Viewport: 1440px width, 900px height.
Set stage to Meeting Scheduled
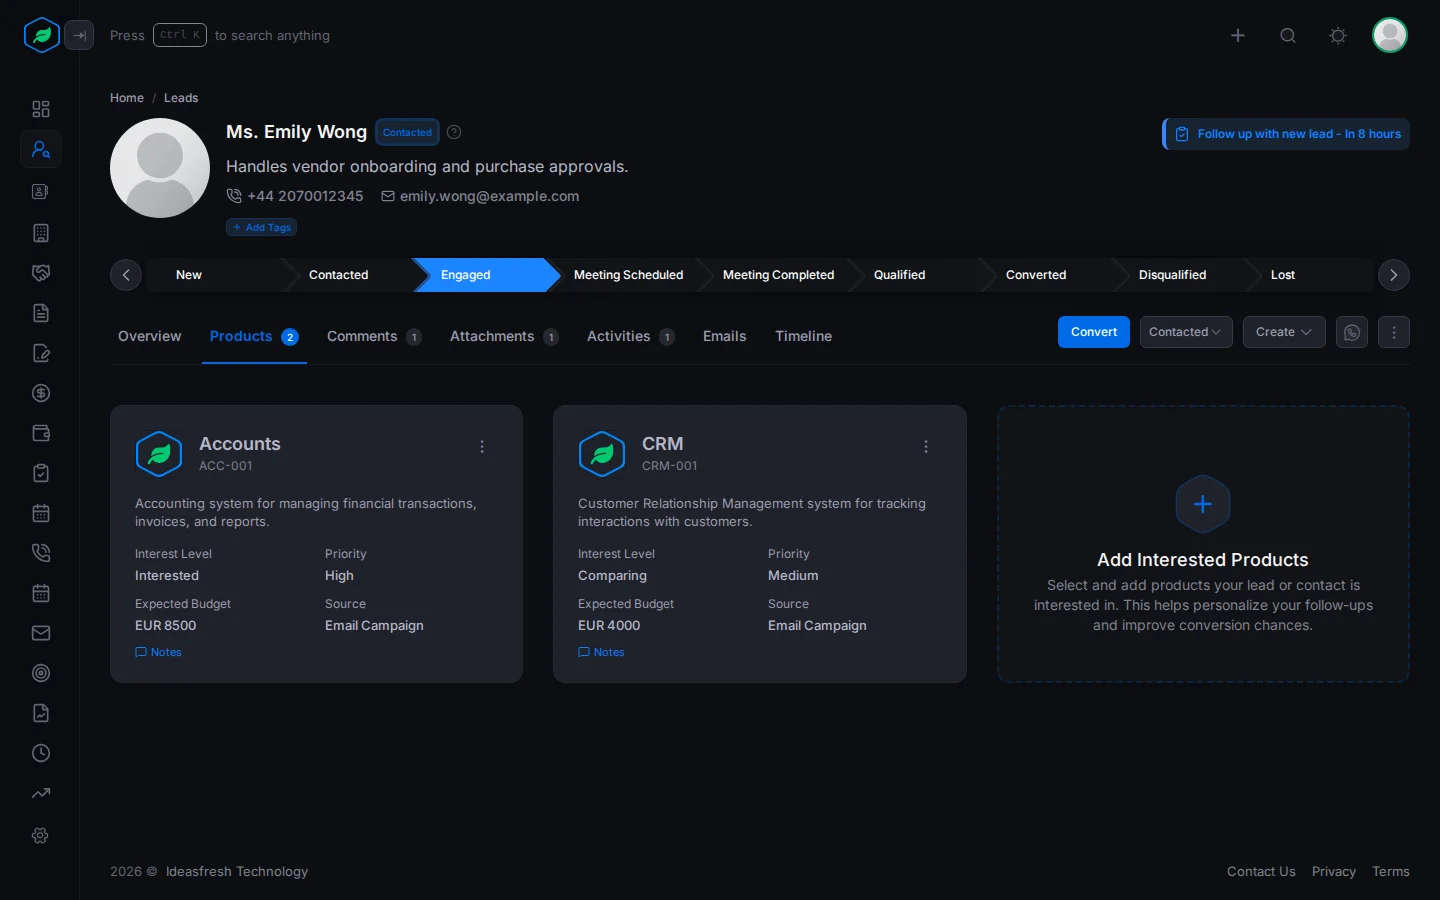628,275
